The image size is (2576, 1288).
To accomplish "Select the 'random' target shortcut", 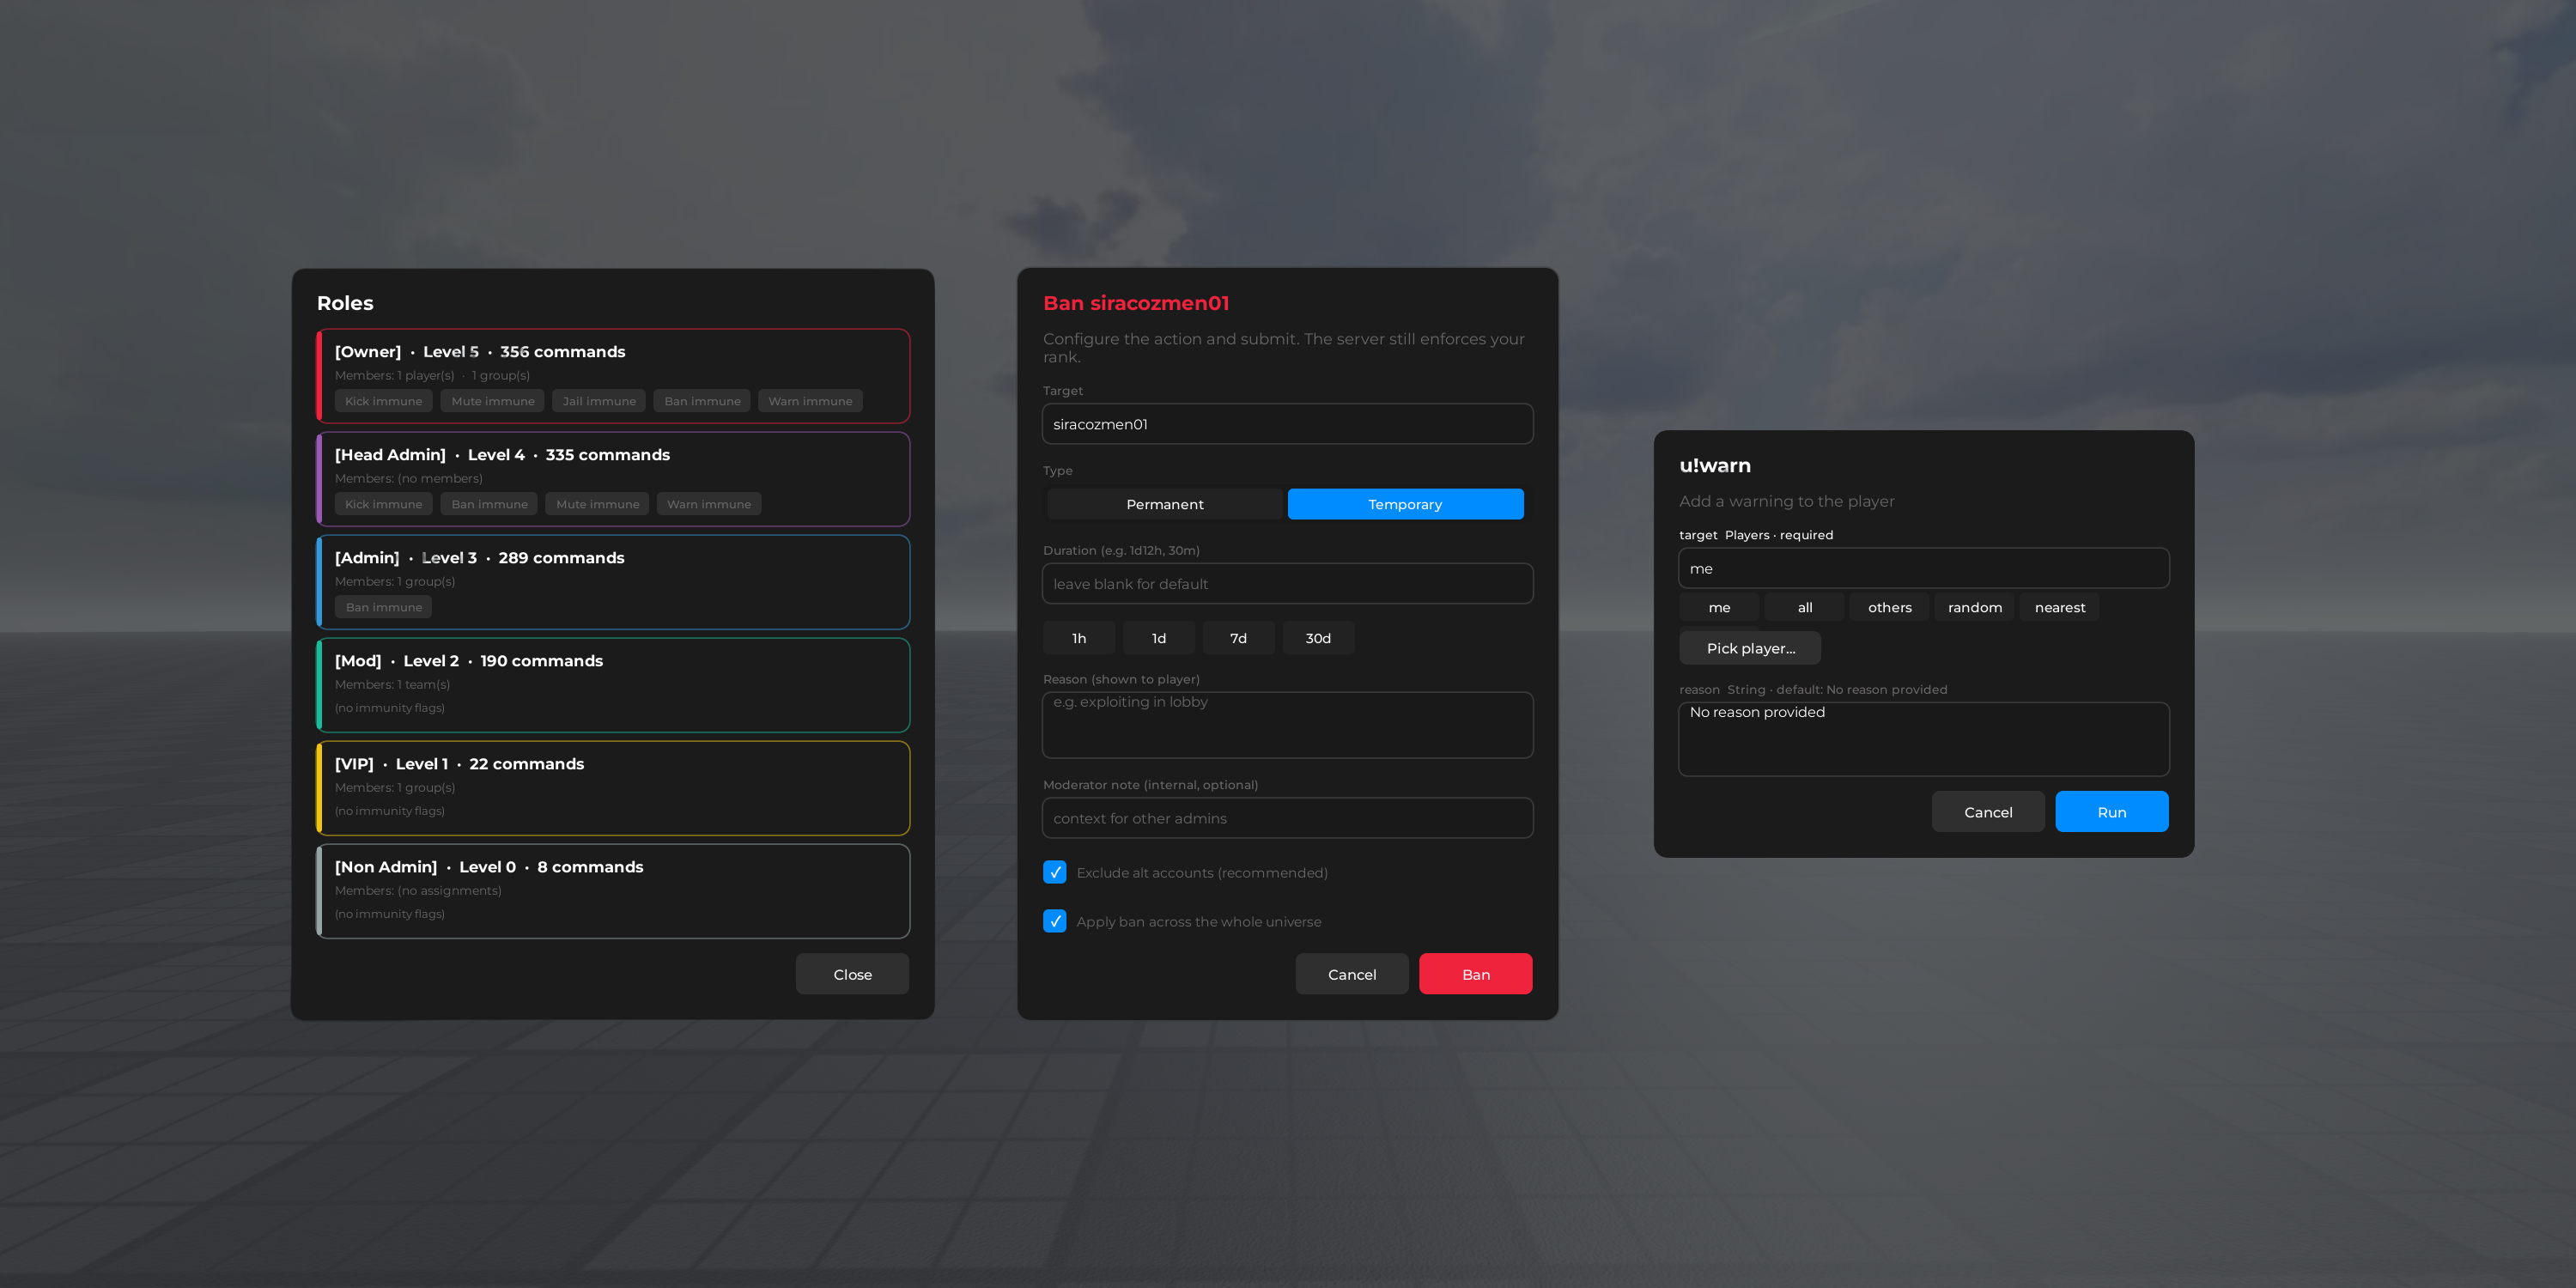I will pos(1974,607).
